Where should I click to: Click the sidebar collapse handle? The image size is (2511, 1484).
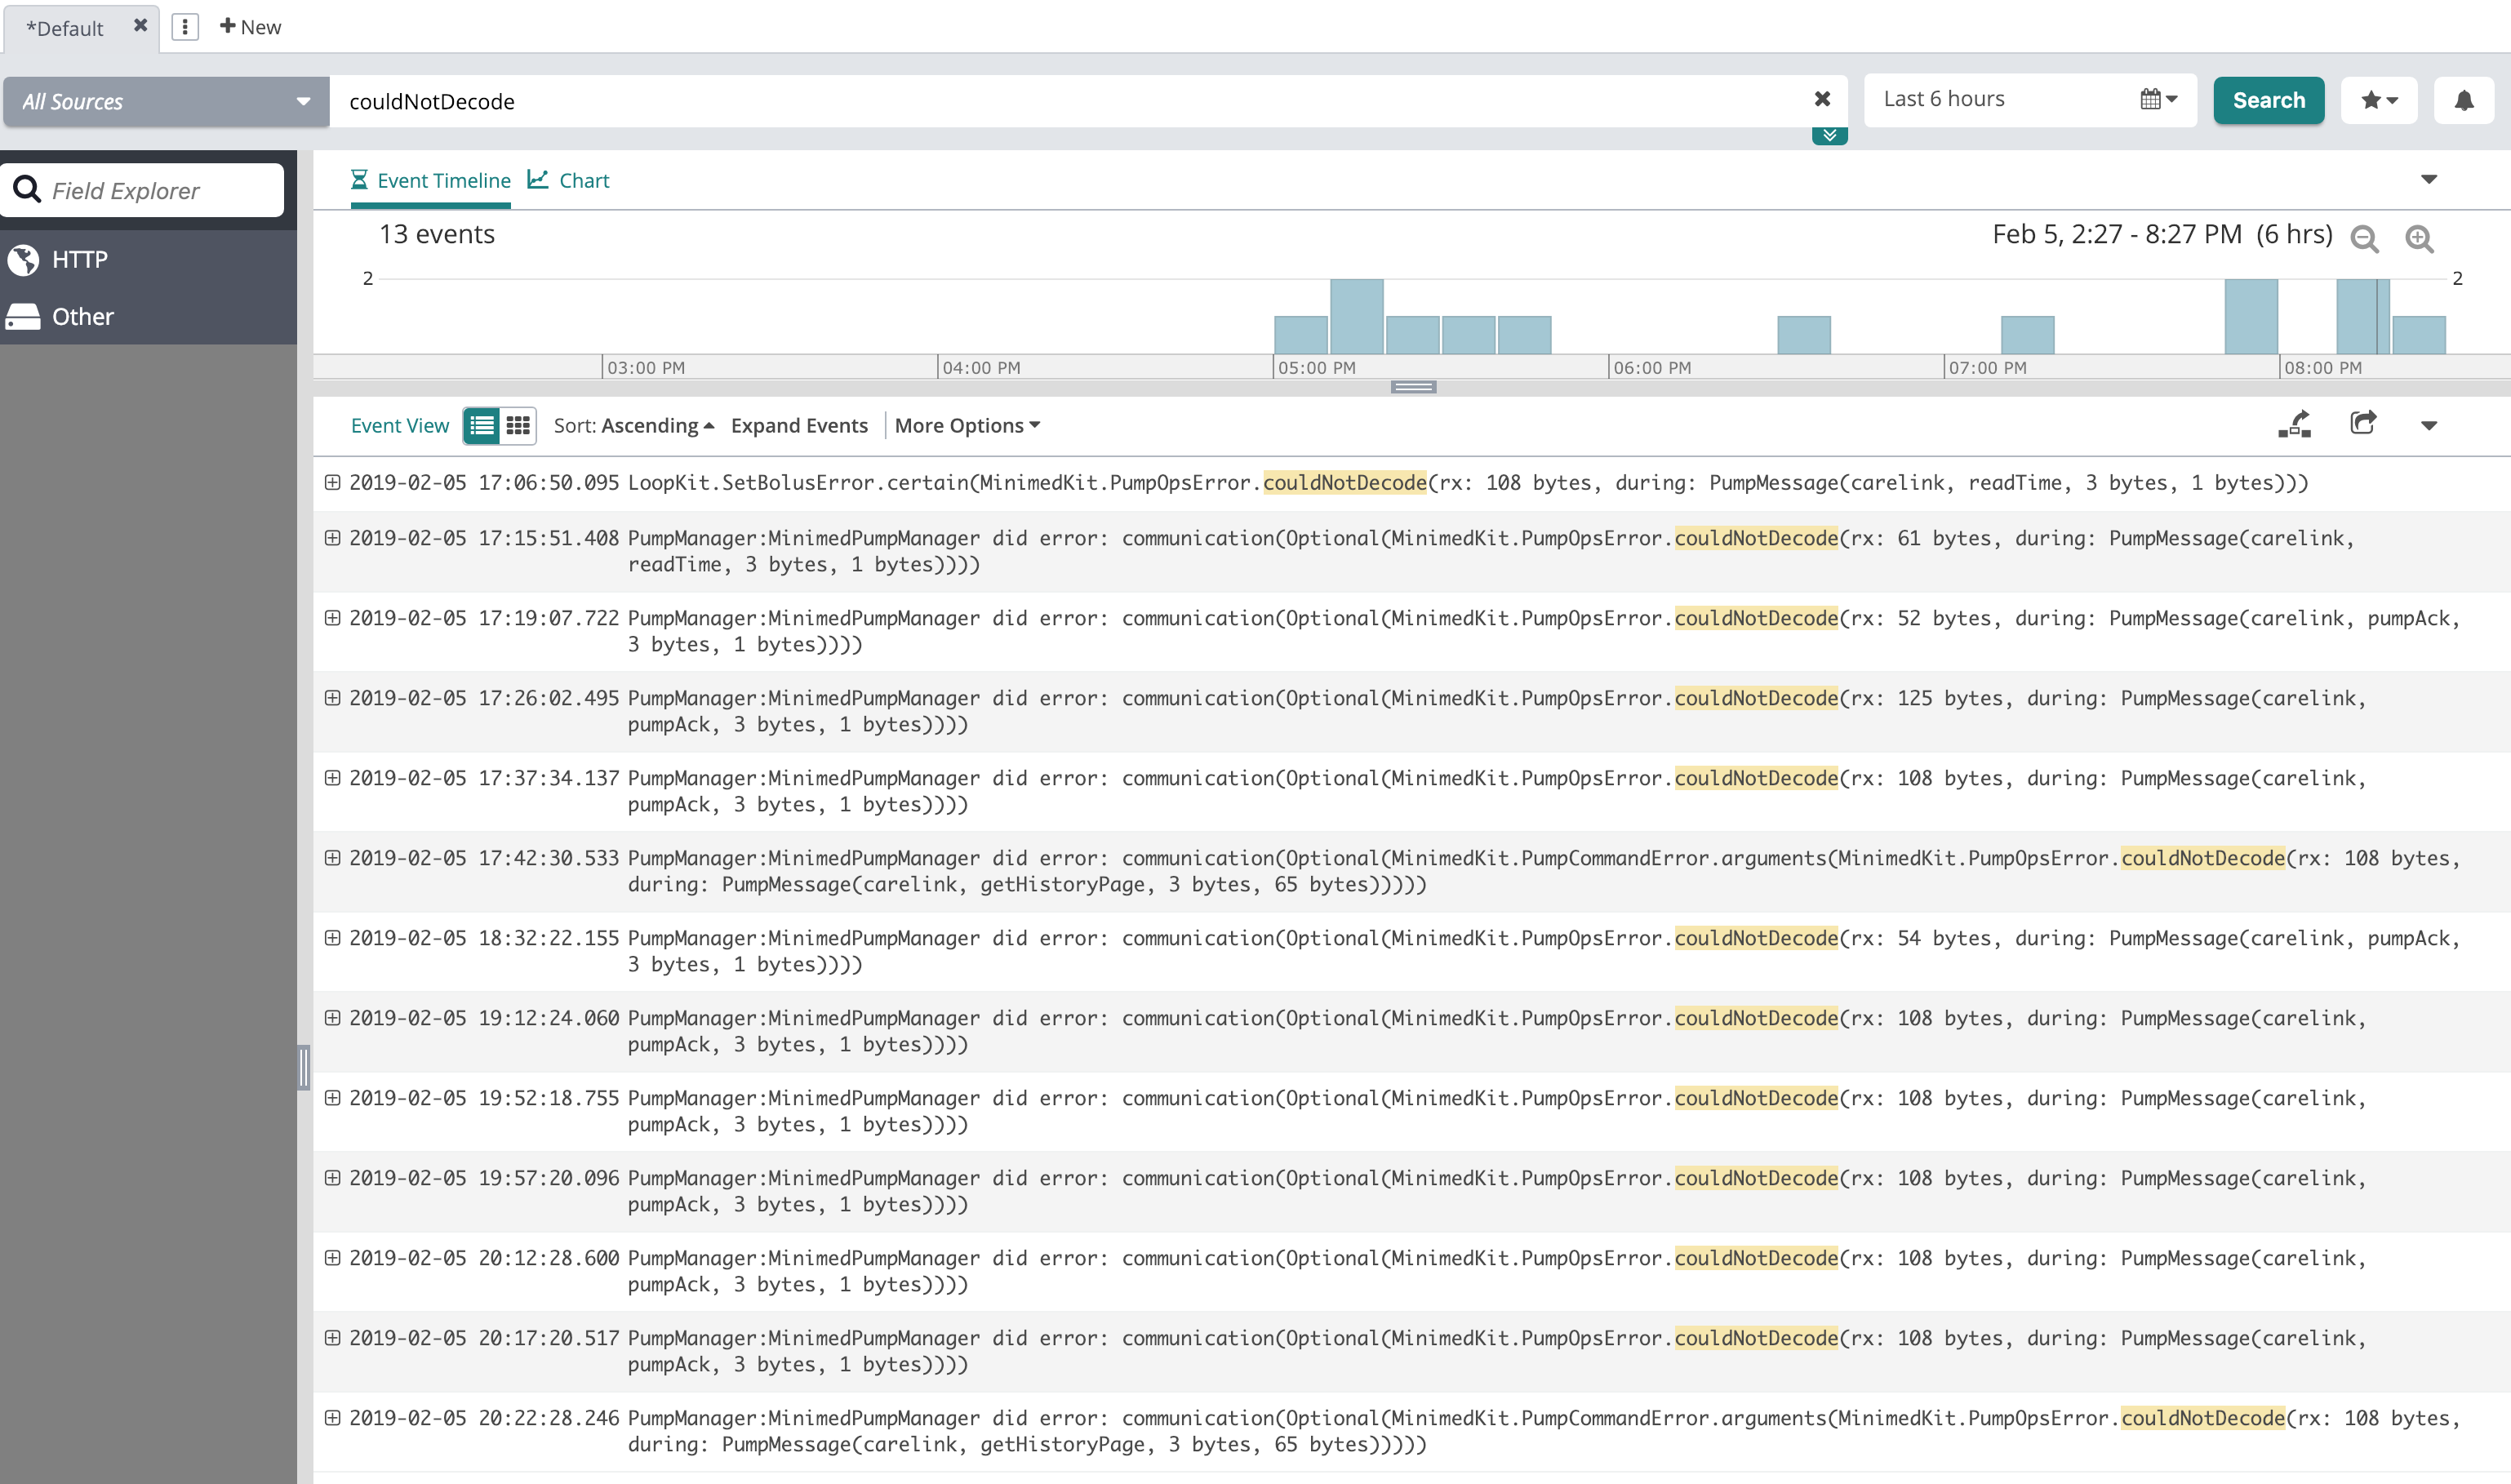click(303, 1067)
